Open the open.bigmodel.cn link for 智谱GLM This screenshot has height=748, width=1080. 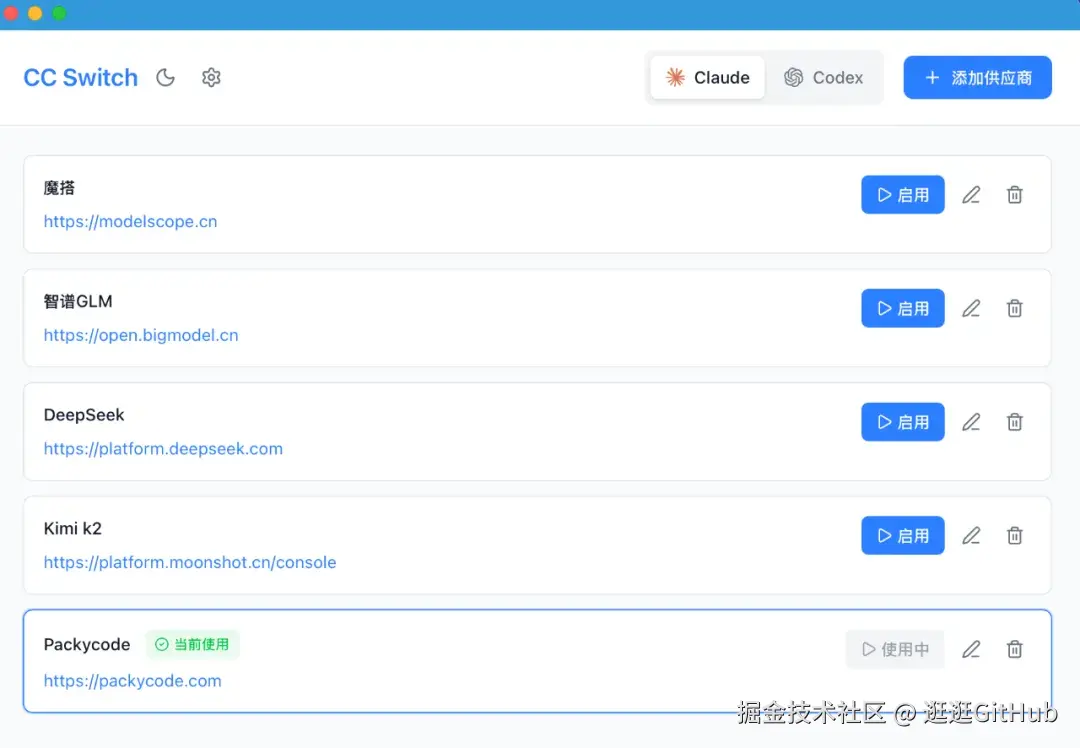(x=140, y=335)
